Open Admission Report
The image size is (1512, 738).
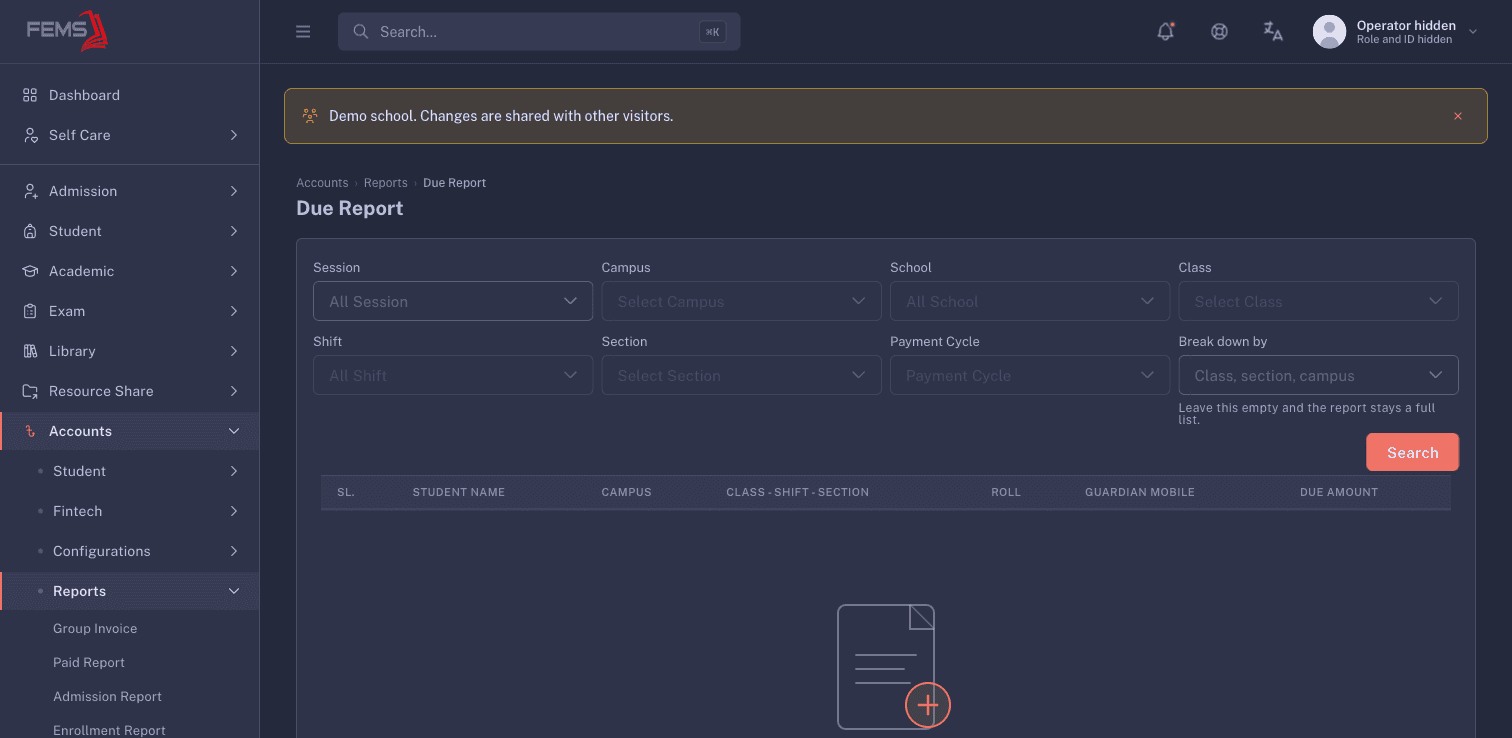[107, 697]
